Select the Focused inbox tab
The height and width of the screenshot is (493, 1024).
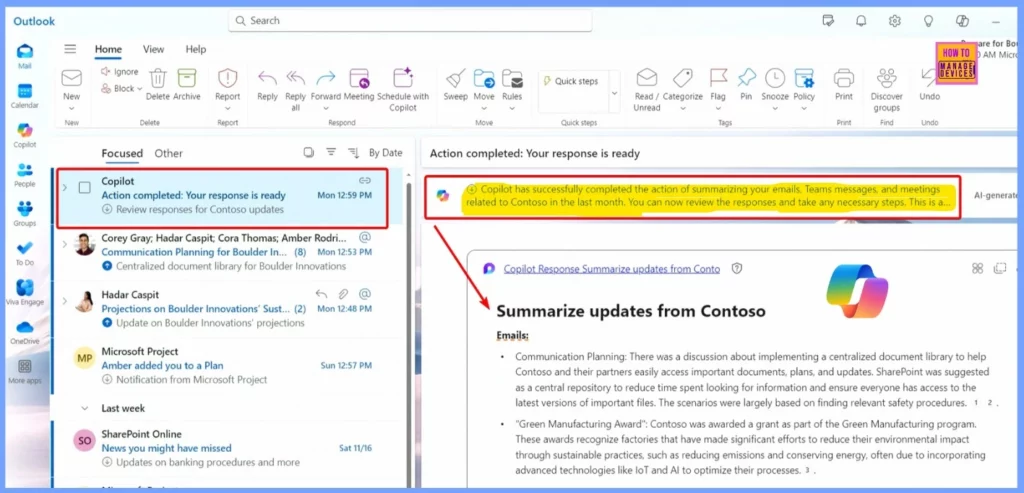tap(122, 153)
